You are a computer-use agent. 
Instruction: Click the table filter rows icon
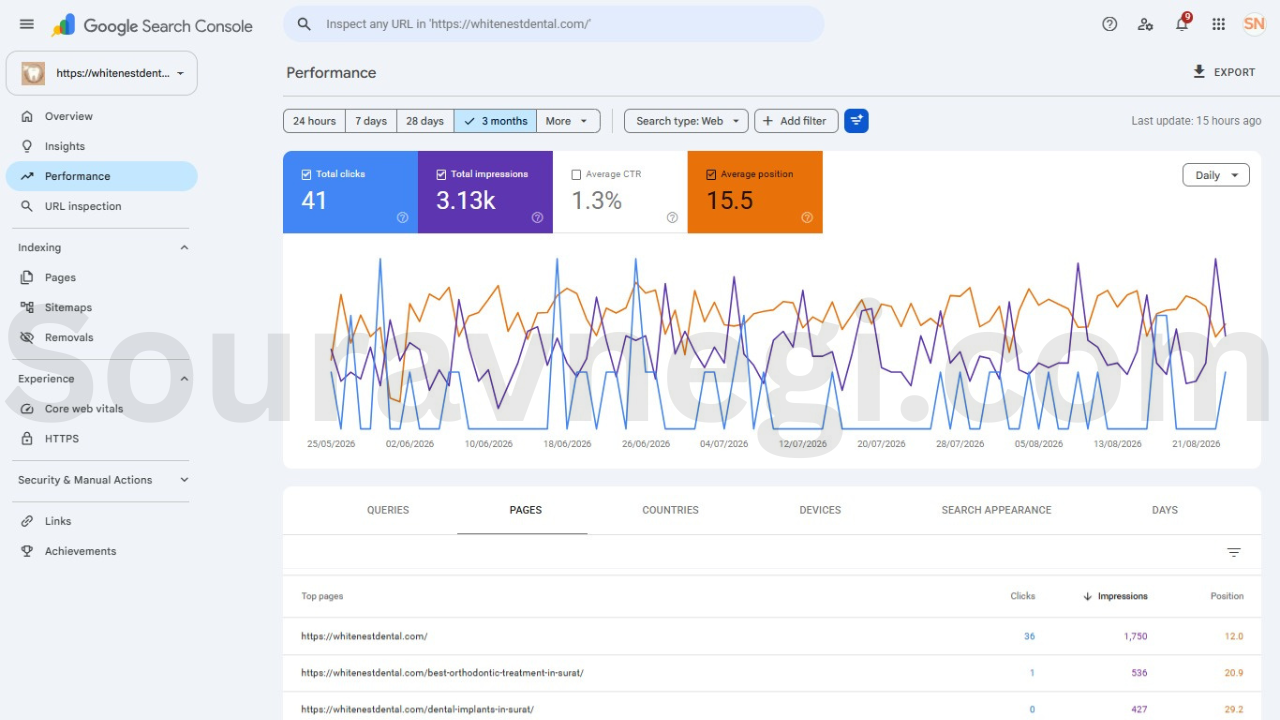(1234, 552)
